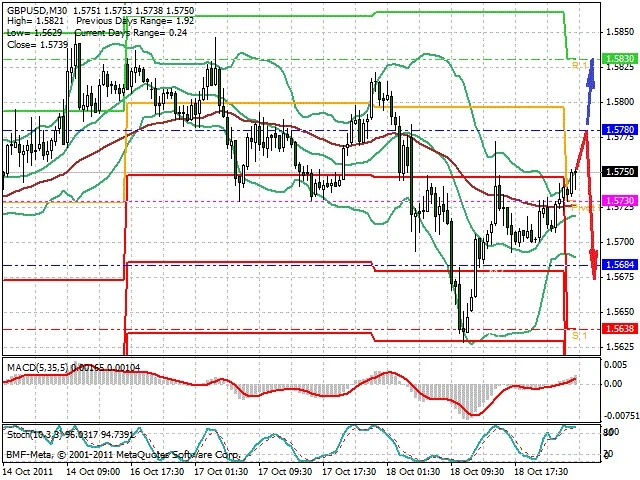This screenshot has width=640, height=480.
Task: Select the Previous Days Range text
Action: (114, 19)
